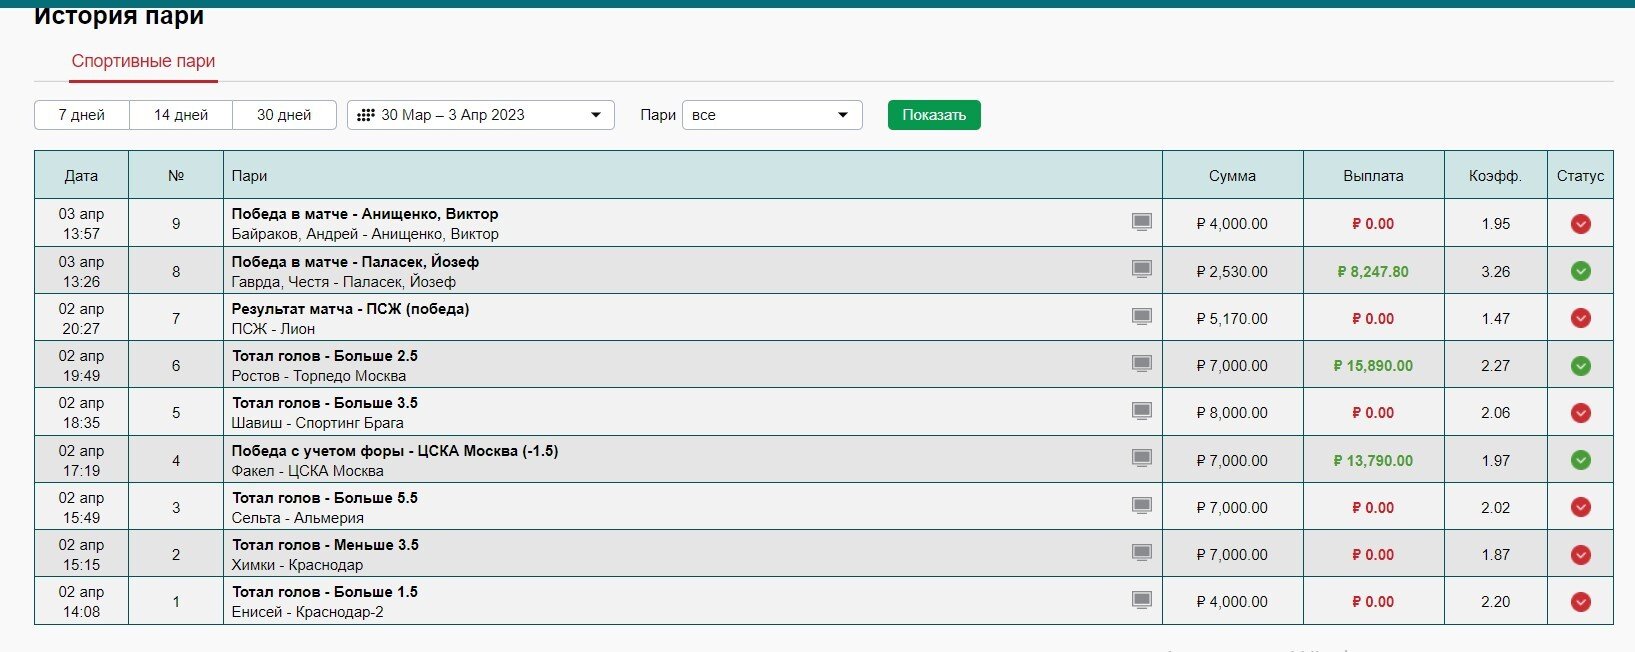Select the 14 дней period filter
The image size is (1635, 652).
[x=181, y=115]
